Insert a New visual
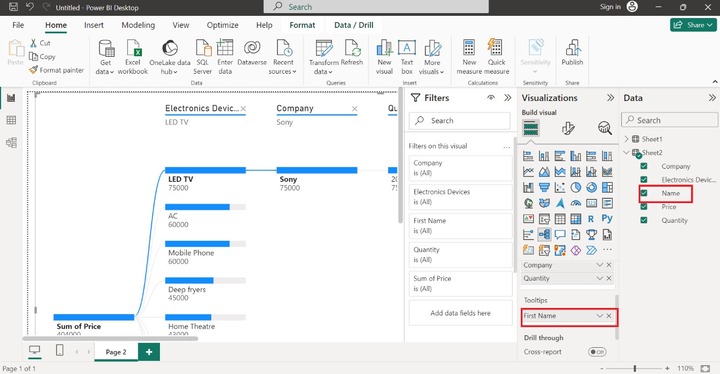This screenshot has width=720, height=374. click(x=384, y=57)
